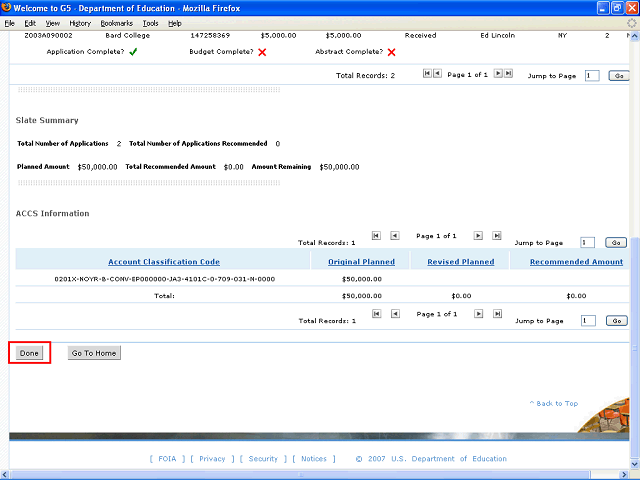The width and height of the screenshot is (640, 480).
Task: Click first-page icon below ACCS table
Action: pos(377,313)
